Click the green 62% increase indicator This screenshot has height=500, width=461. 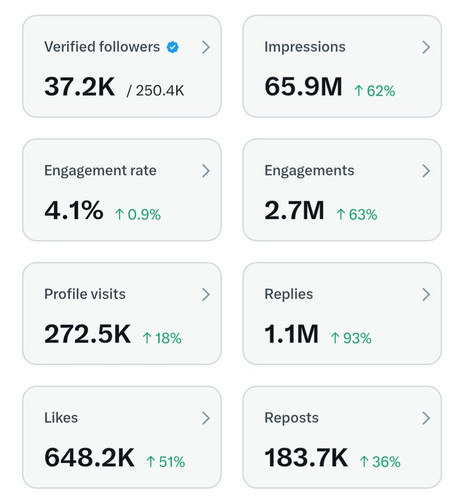tap(375, 91)
